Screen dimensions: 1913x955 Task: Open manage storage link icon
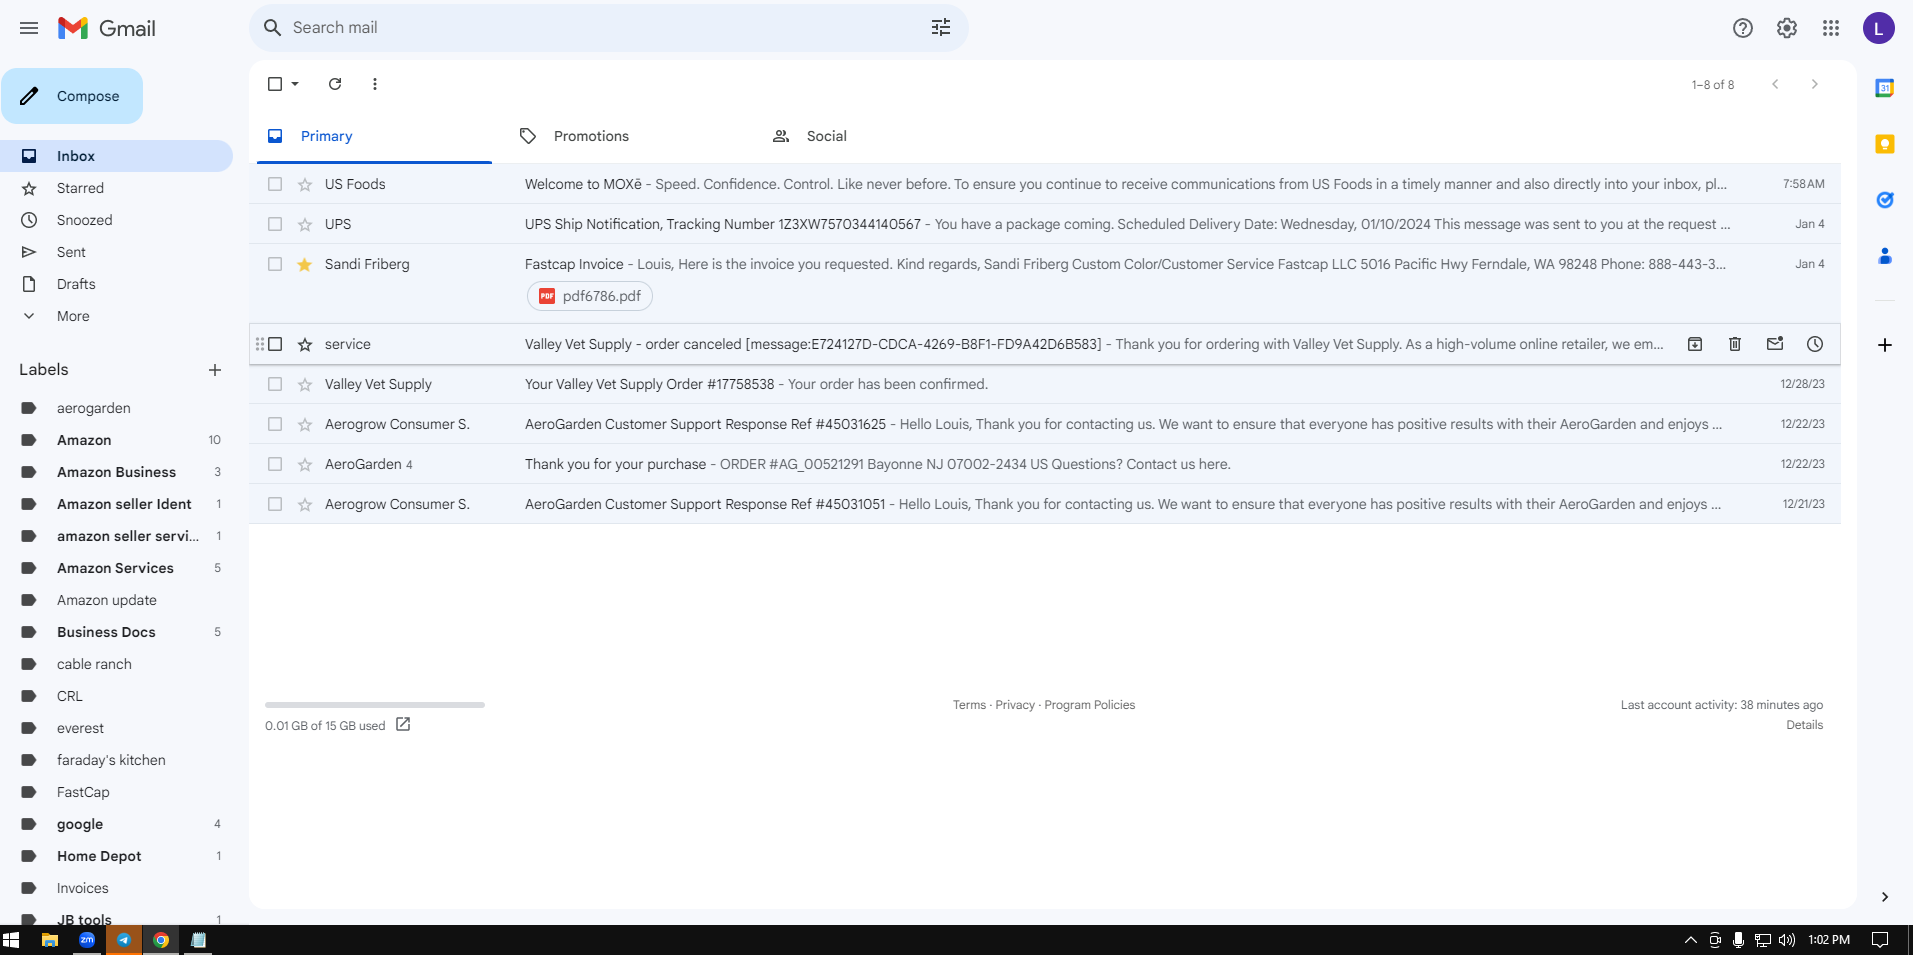[x=403, y=724]
